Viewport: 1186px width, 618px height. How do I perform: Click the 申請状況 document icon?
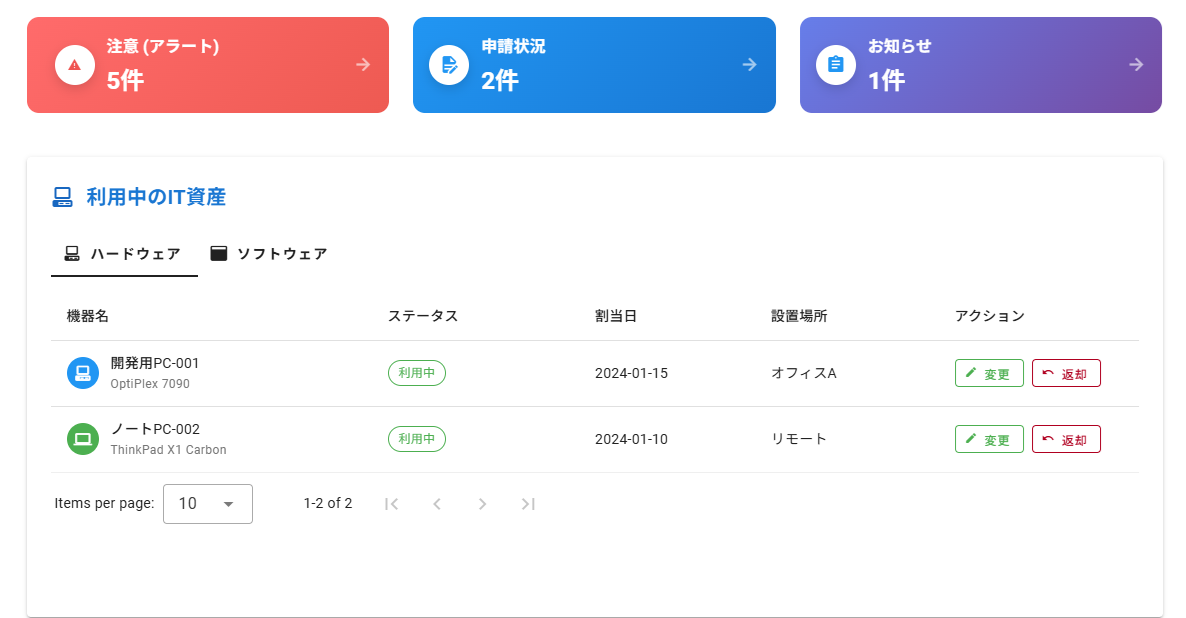449,65
